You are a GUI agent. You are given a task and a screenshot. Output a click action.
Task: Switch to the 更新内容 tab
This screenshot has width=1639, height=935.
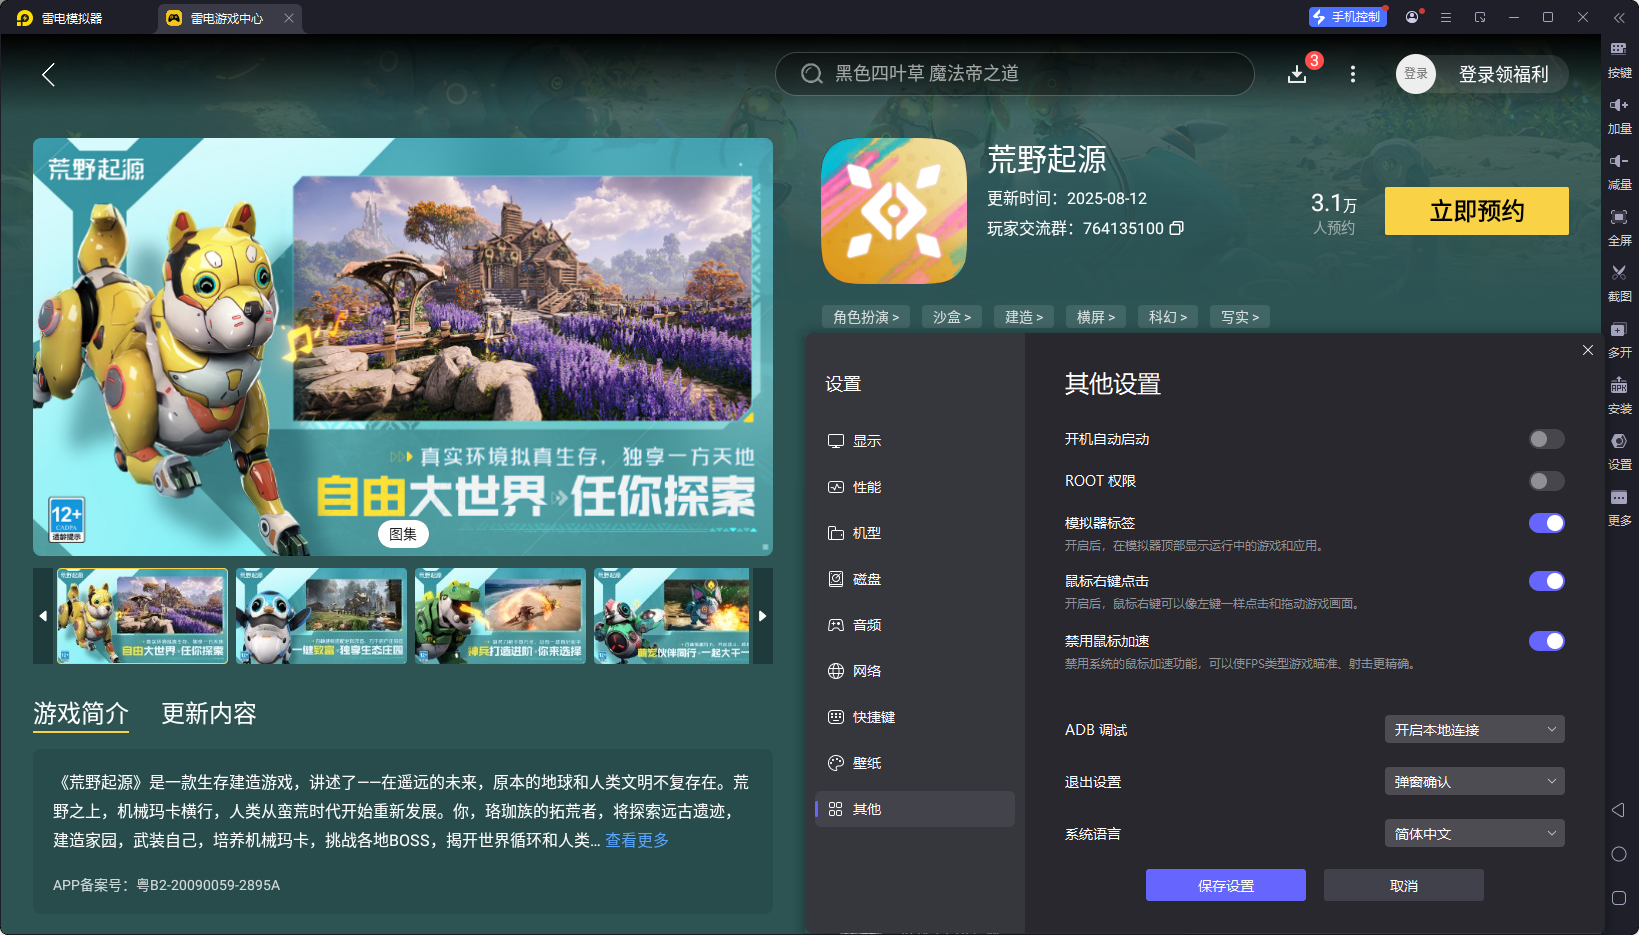[208, 714]
